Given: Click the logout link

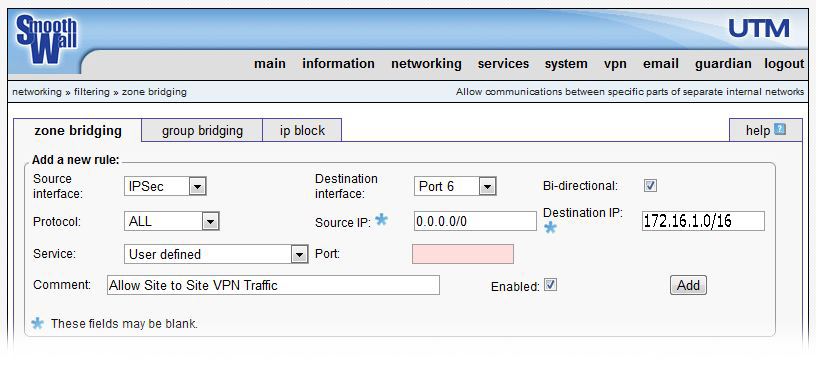Looking at the screenshot, I should coord(784,64).
